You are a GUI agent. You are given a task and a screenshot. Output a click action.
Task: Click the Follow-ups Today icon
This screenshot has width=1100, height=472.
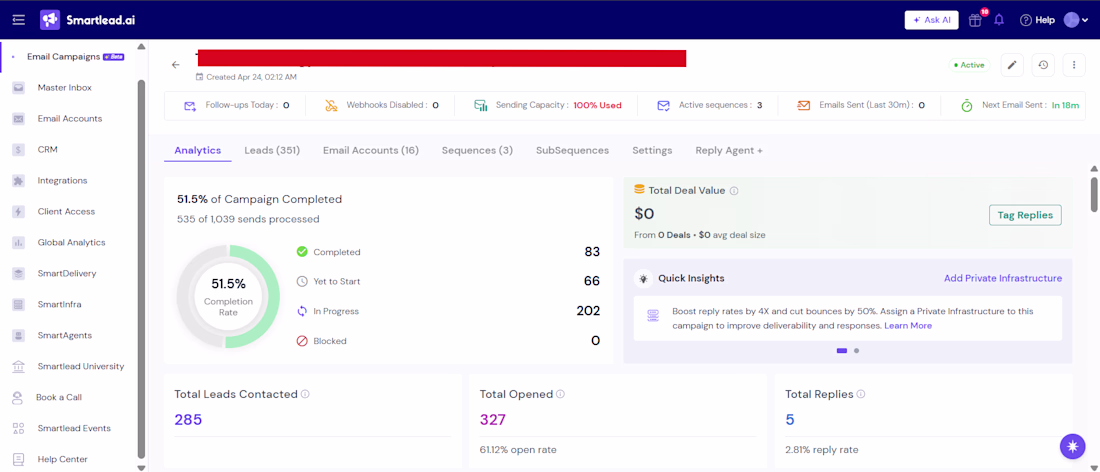pos(189,106)
